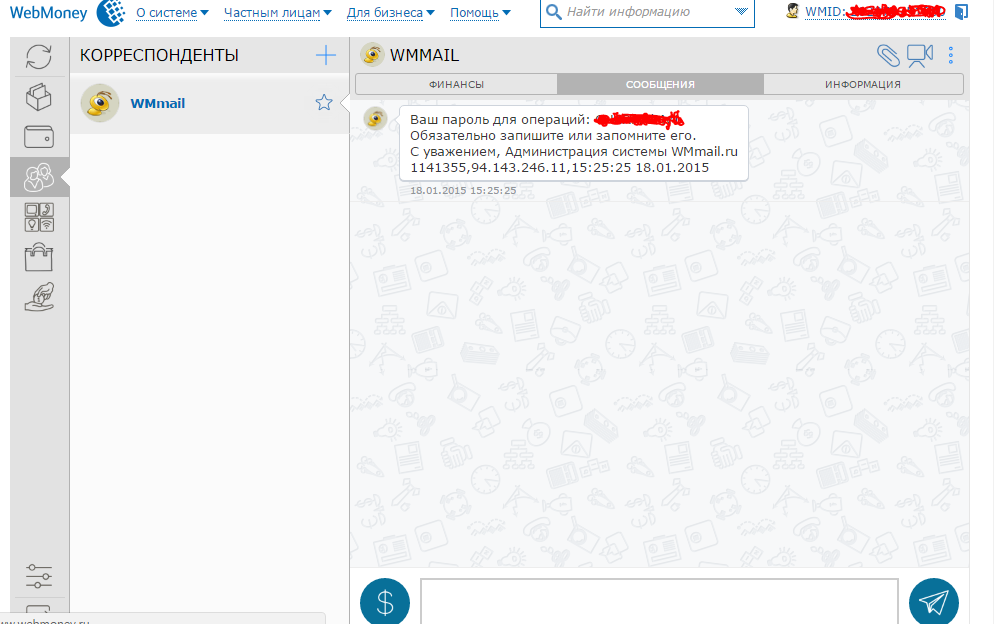Expand the Для бизнеса menu
Screen dimensions: 994x624
pos(390,13)
